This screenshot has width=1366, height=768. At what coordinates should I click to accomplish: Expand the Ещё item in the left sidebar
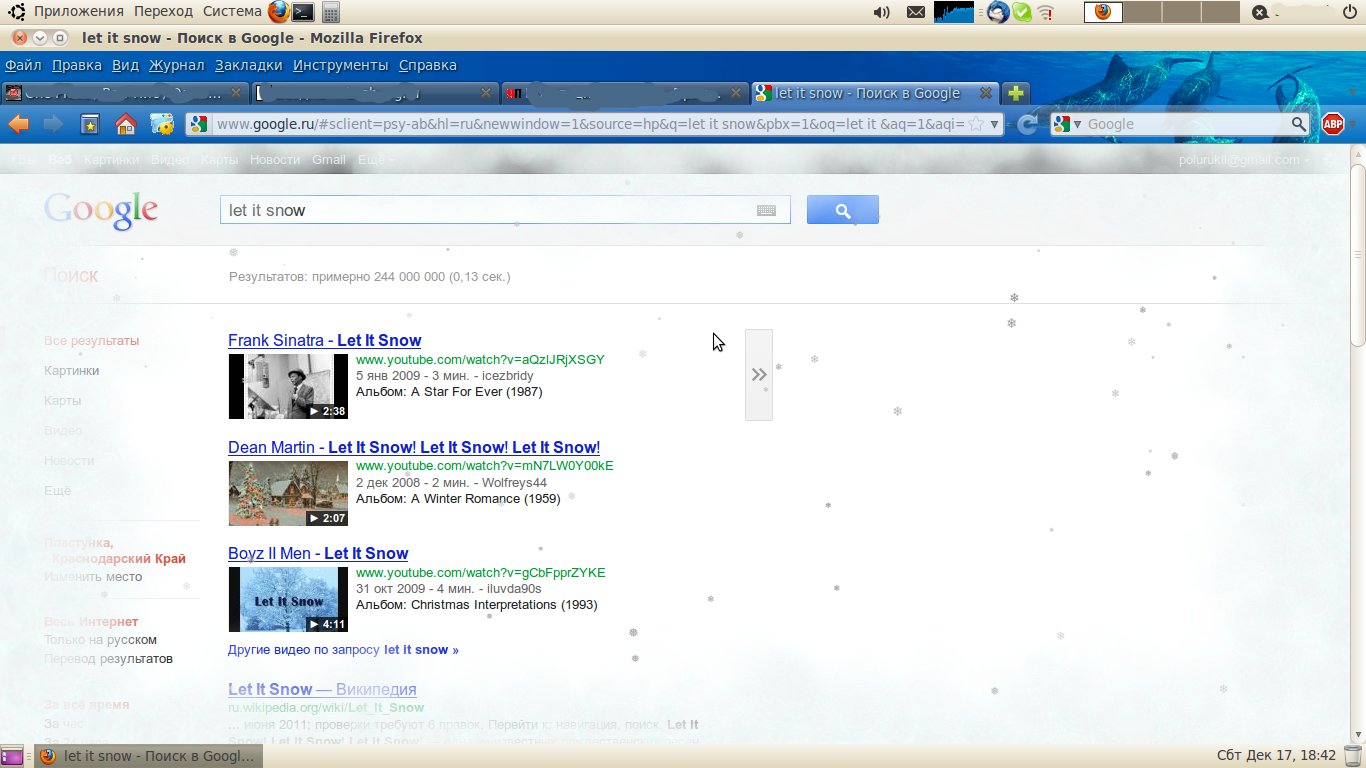pos(58,491)
